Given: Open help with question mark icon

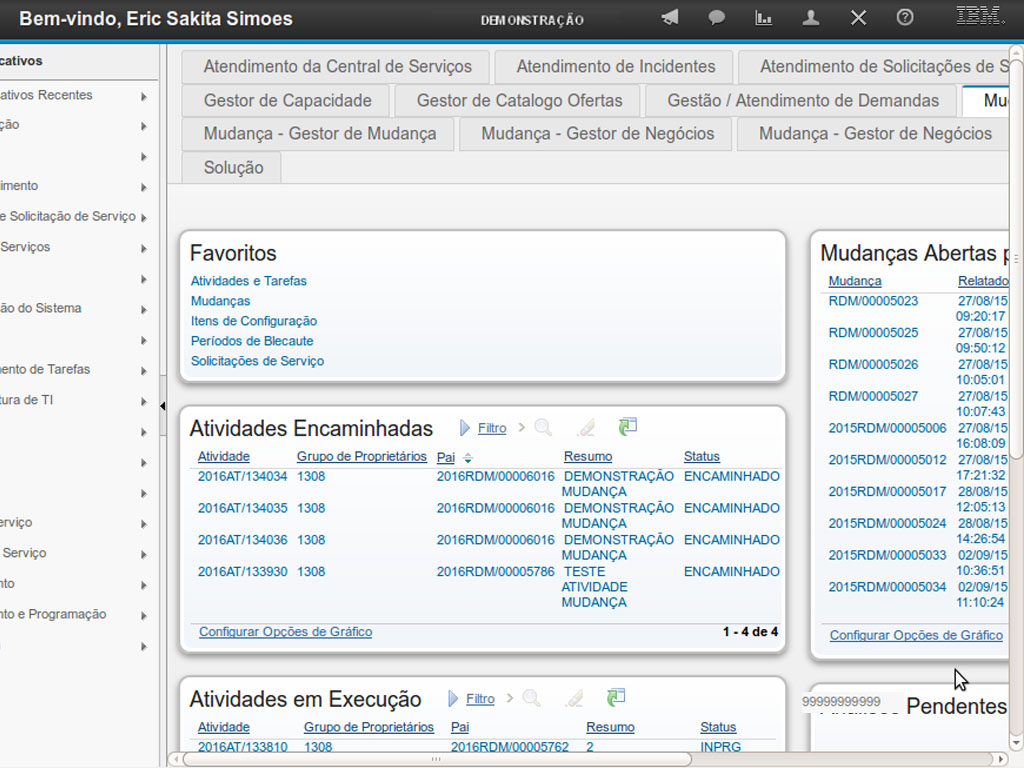Looking at the screenshot, I should point(905,17).
